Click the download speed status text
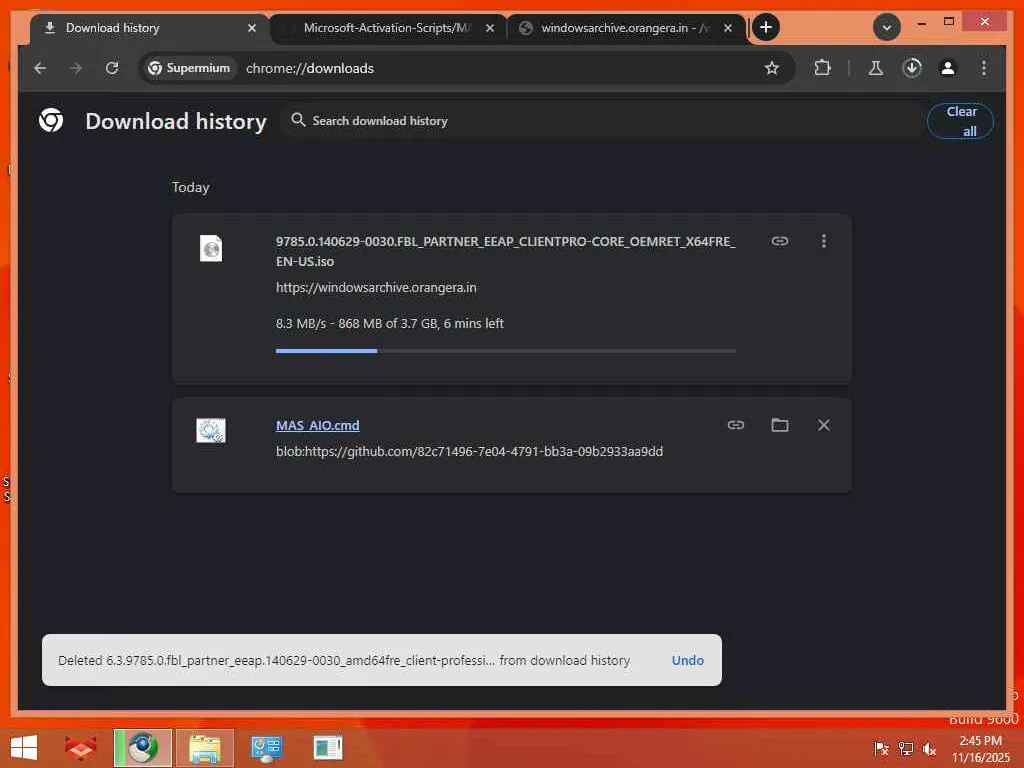This screenshot has height=768, width=1024. pos(389,323)
